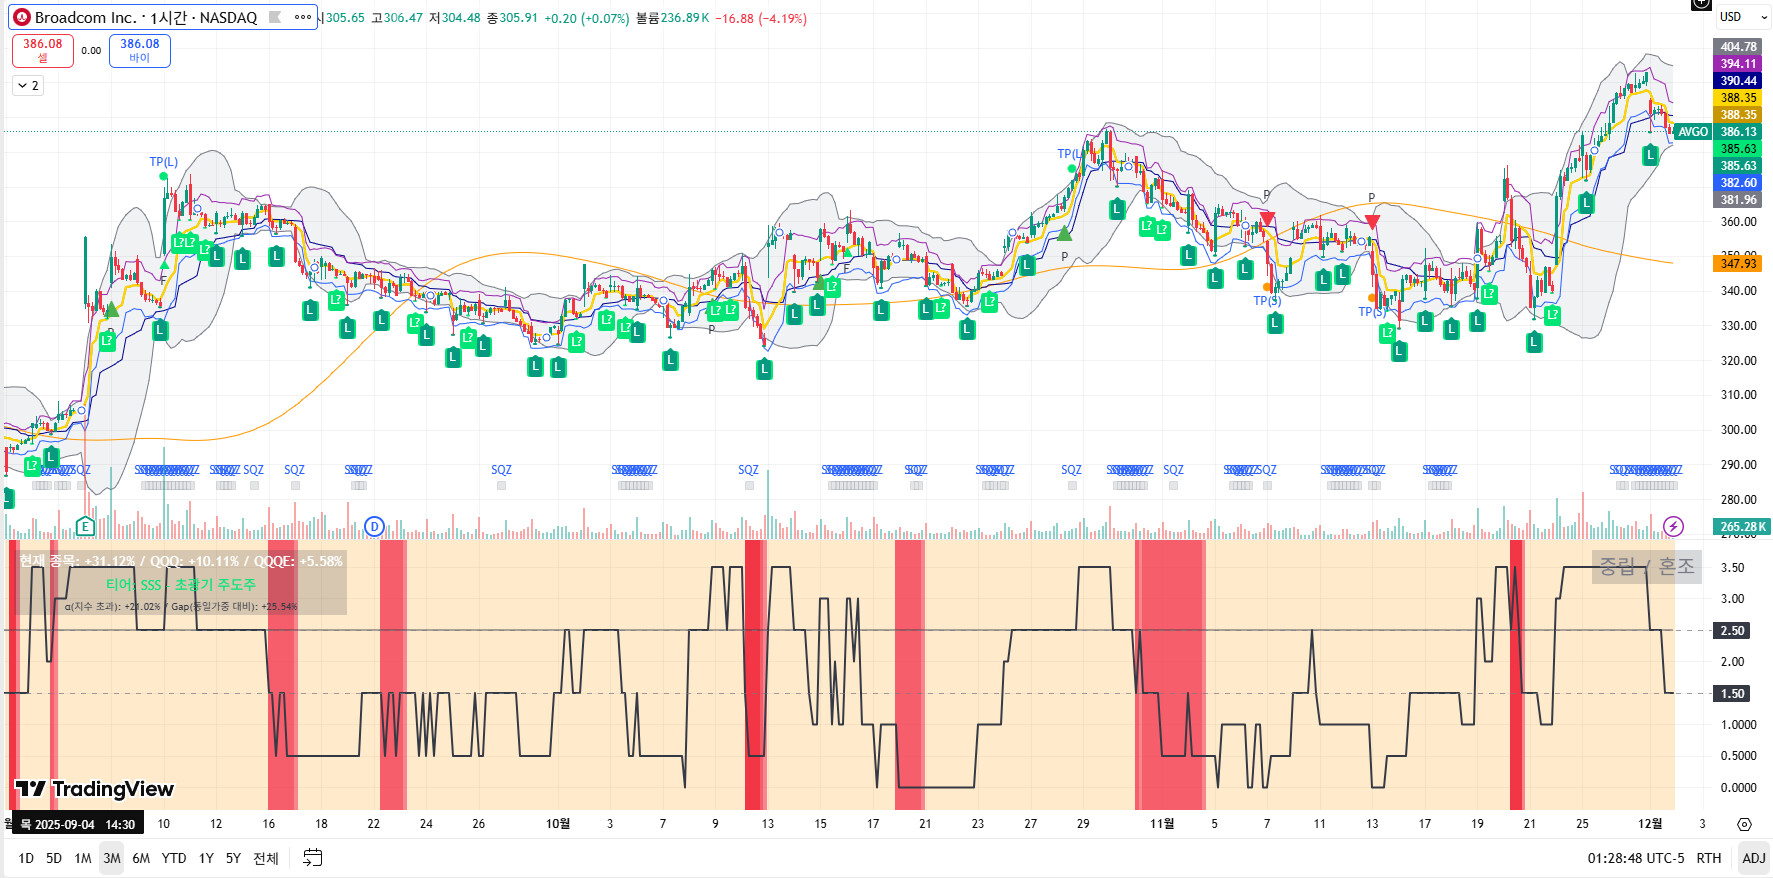1773x878 pixels.
Task: Click the Broadcom logo icon in the legend
Action: coord(22,17)
